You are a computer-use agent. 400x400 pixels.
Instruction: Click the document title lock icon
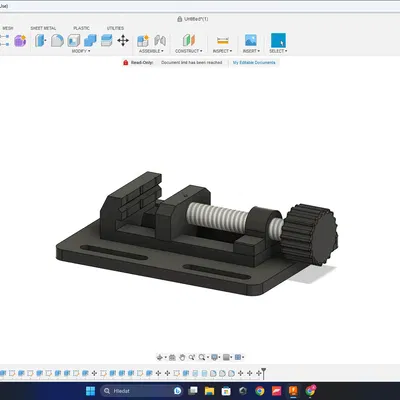(180, 19)
